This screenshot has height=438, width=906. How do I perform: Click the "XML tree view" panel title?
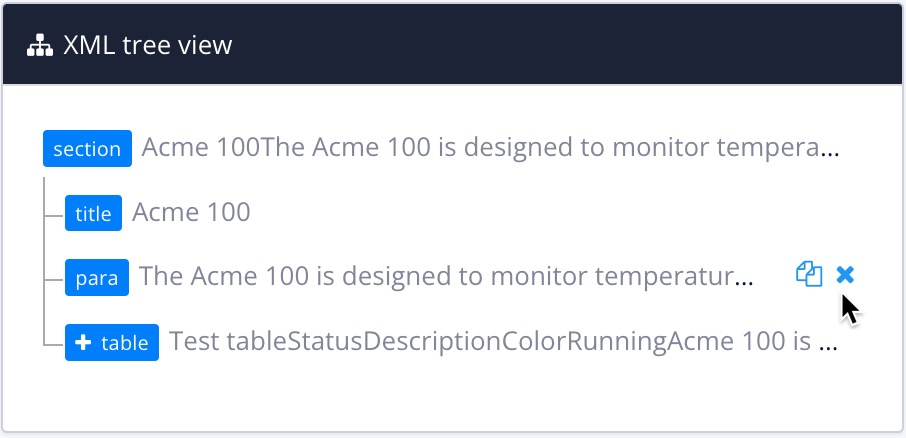coord(147,45)
